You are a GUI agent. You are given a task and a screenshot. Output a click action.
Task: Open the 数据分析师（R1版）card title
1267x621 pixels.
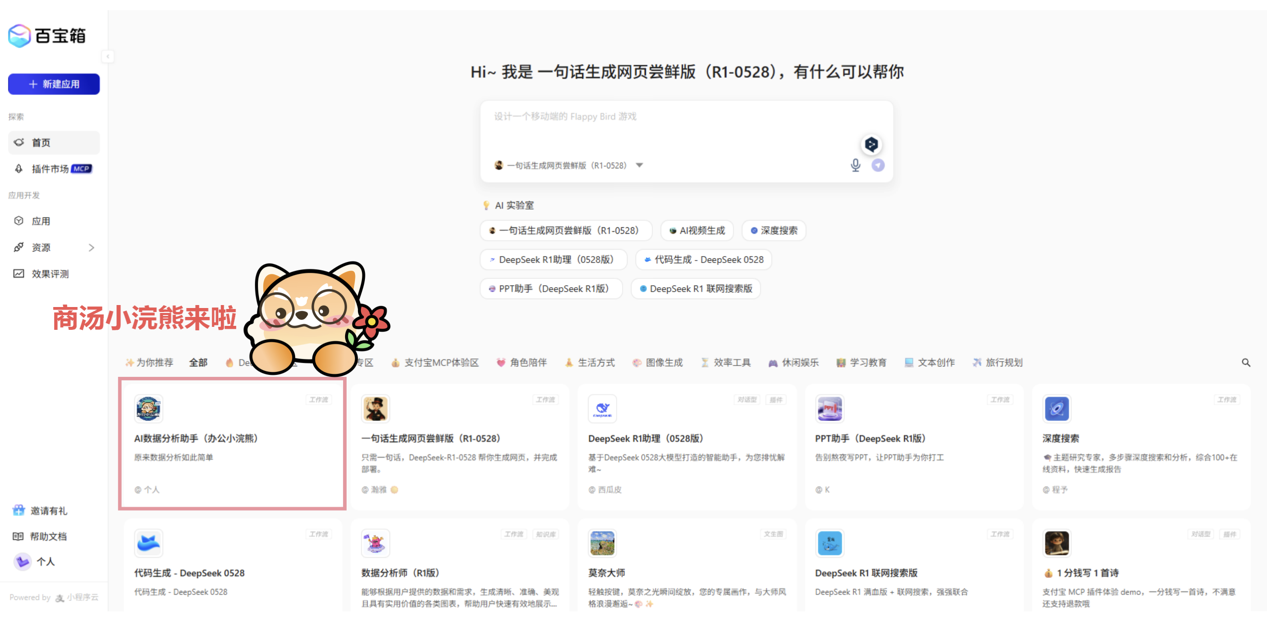400,573
